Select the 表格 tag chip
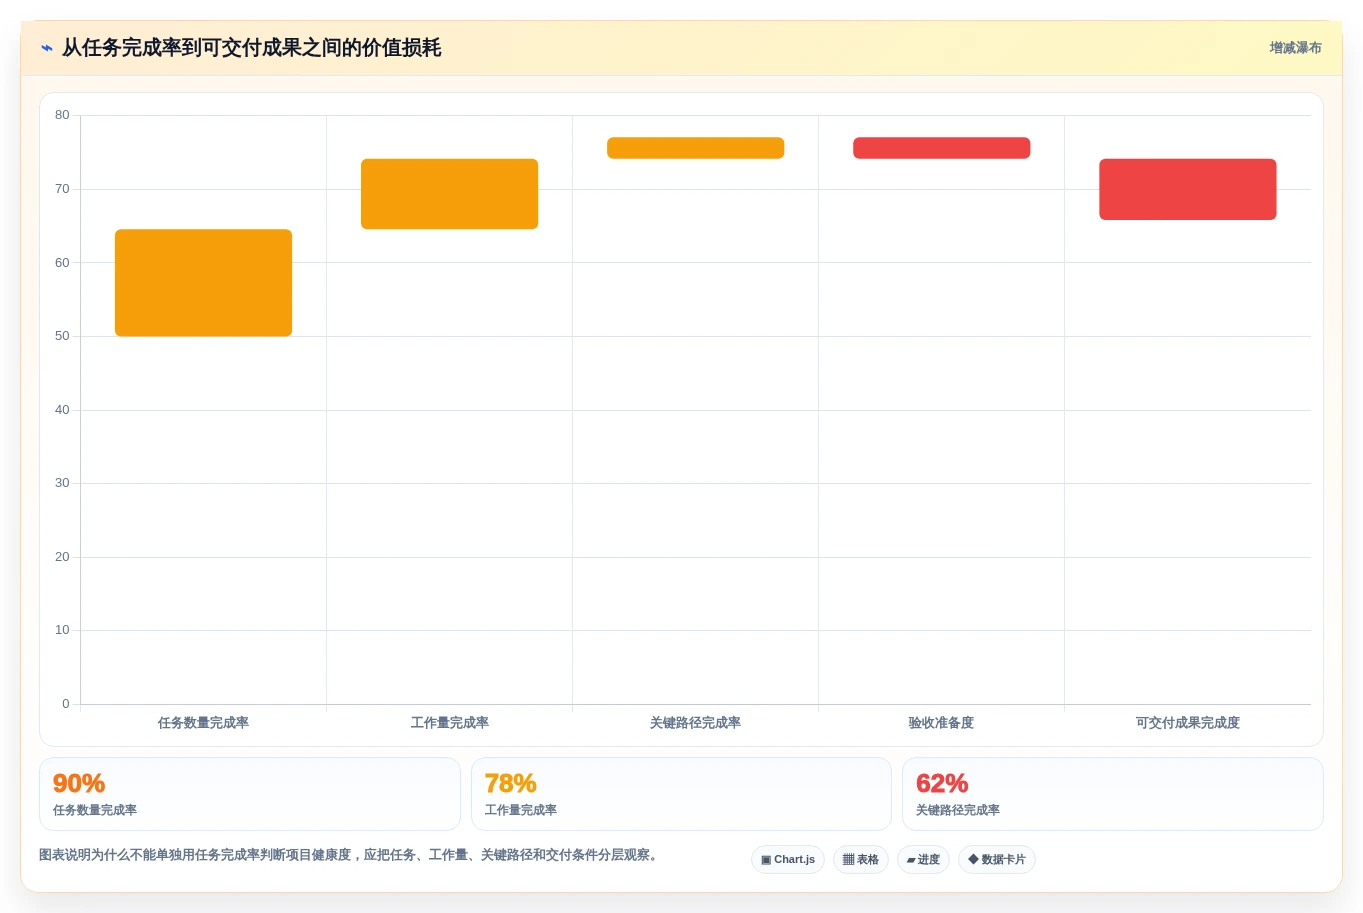 (861, 860)
